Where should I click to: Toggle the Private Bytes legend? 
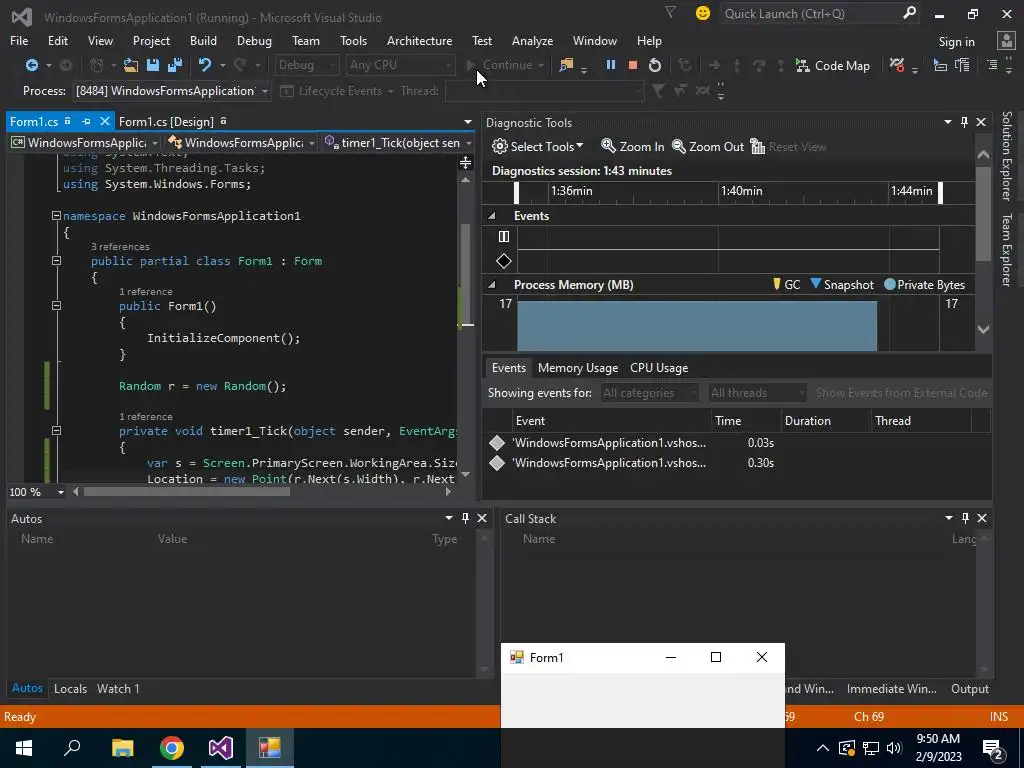point(924,285)
